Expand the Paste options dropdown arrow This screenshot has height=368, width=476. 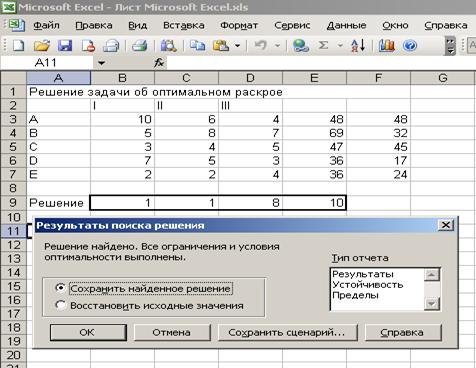pos(237,45)
